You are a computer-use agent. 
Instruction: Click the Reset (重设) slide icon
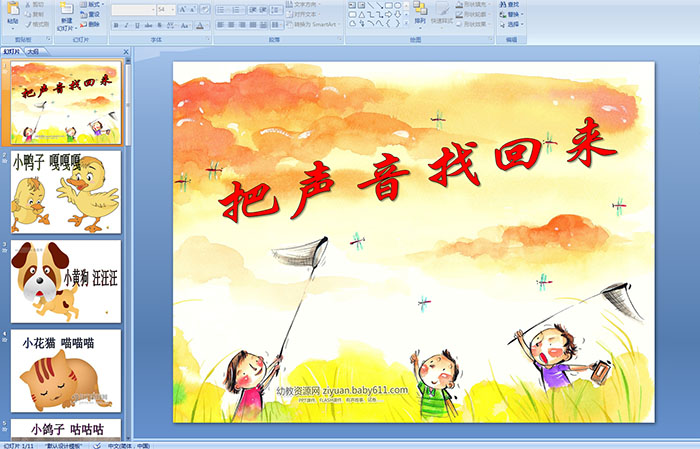[x=83, y=14]
